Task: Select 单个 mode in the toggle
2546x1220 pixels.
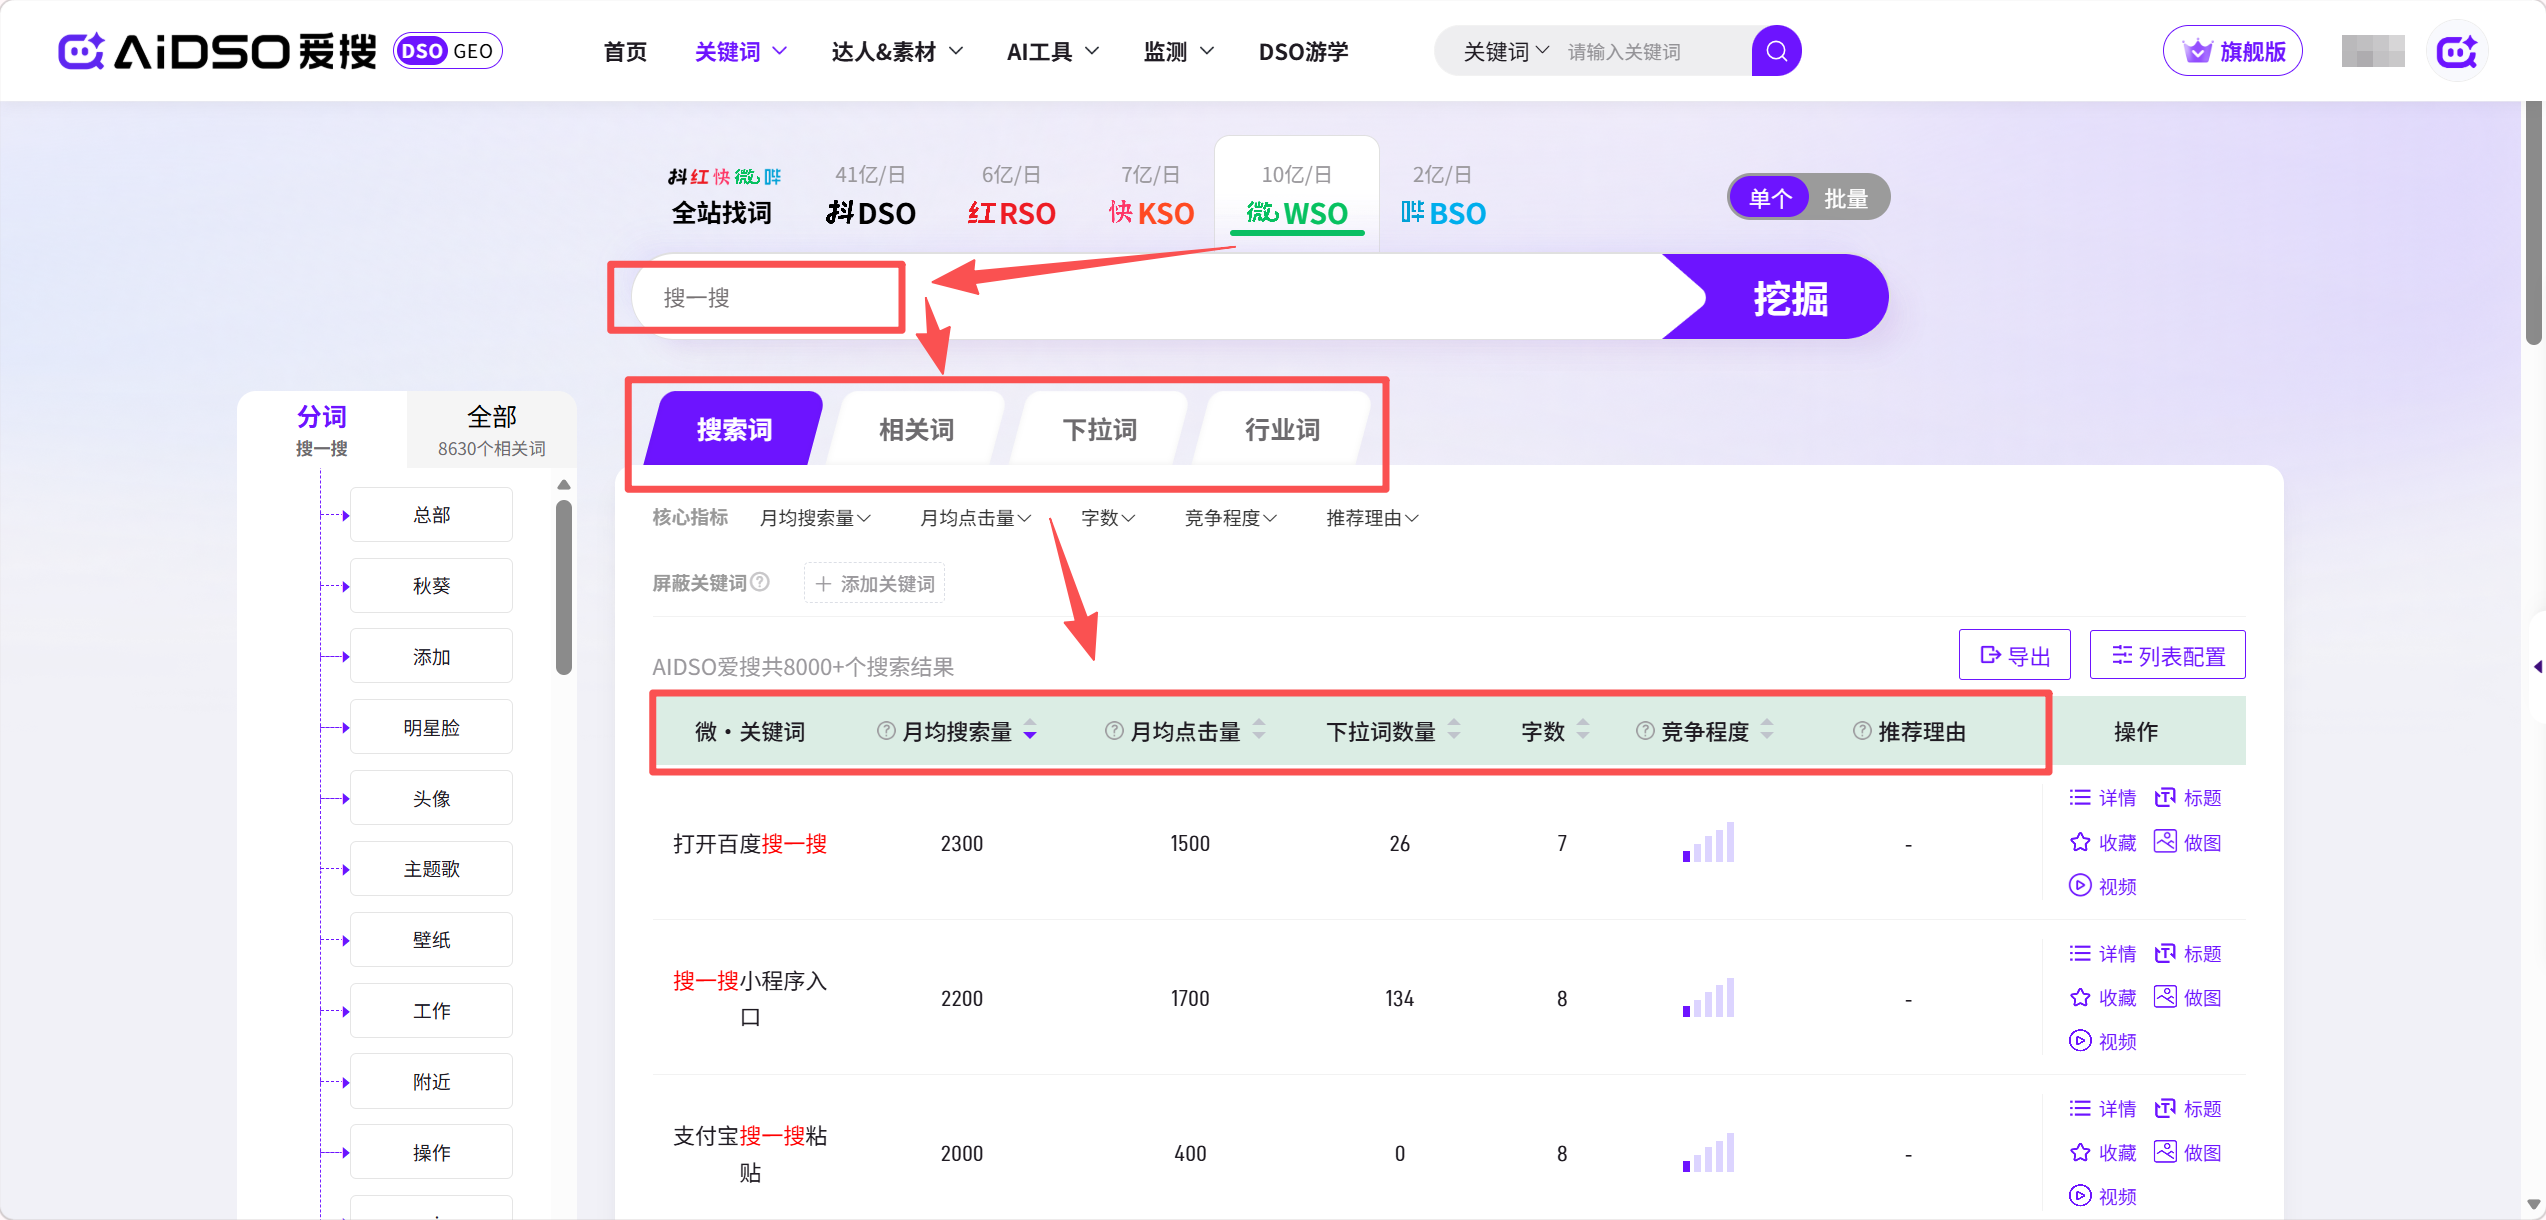Action: [x=1769, y=198]
